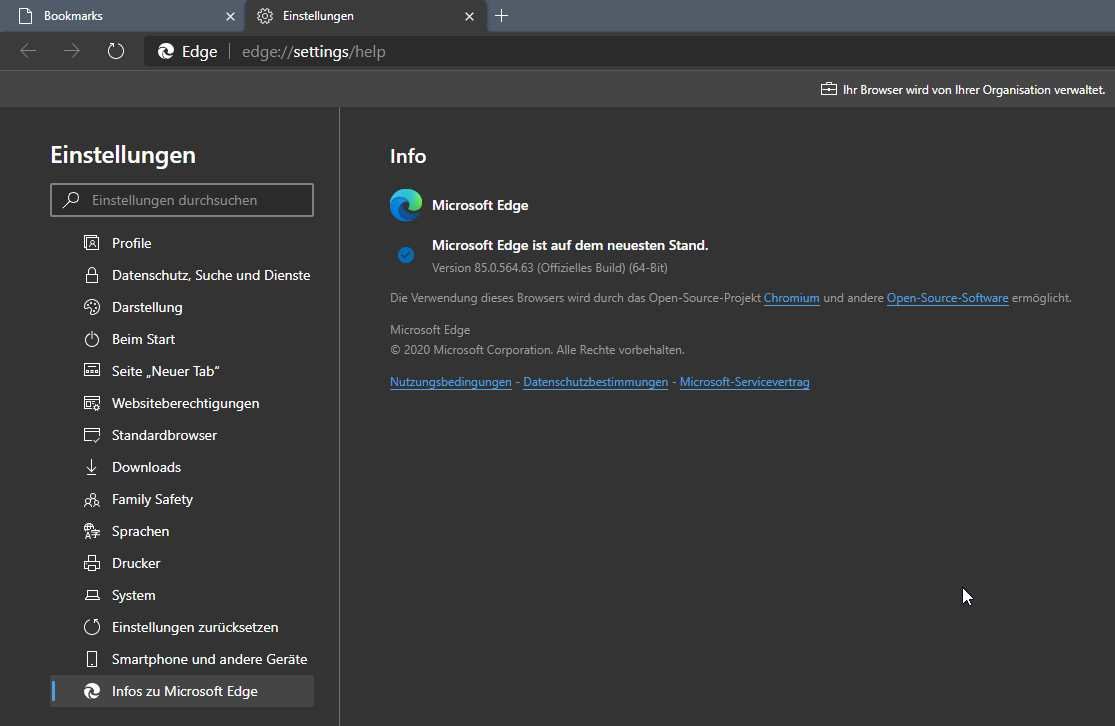This screenshot has width=1115, height=726.
Task: Open the Chromium link
Action: pos(791,298)
